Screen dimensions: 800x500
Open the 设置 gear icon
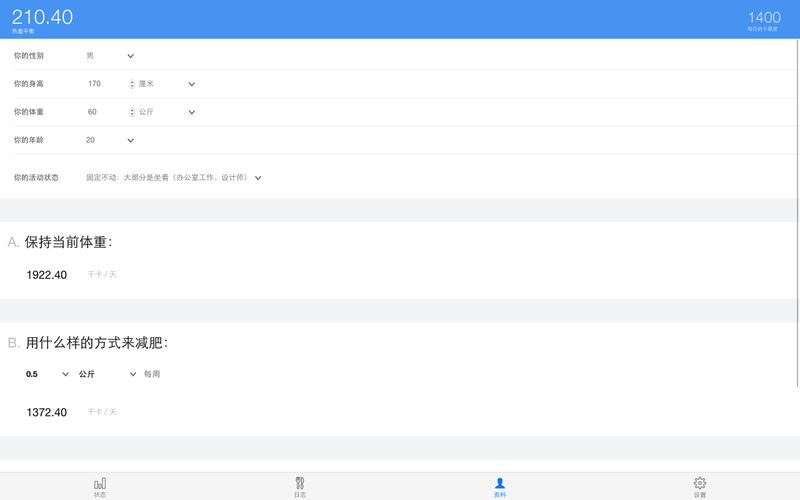click(x=700, y=483)
